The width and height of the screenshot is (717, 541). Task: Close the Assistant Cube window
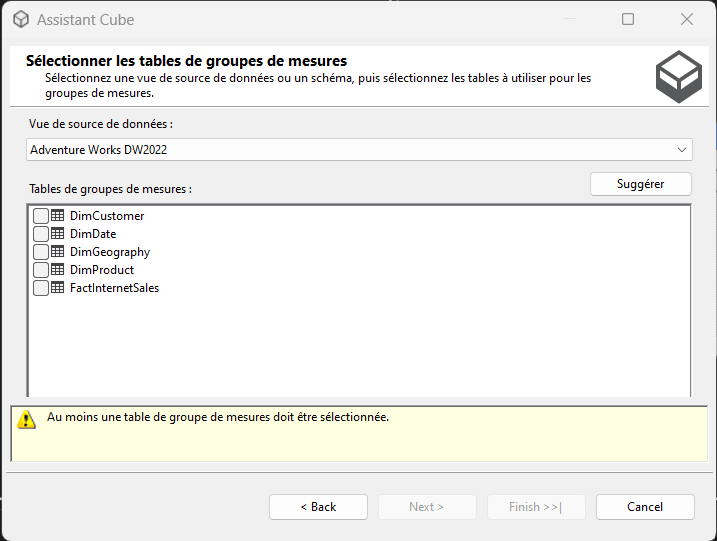click(687, 19)
